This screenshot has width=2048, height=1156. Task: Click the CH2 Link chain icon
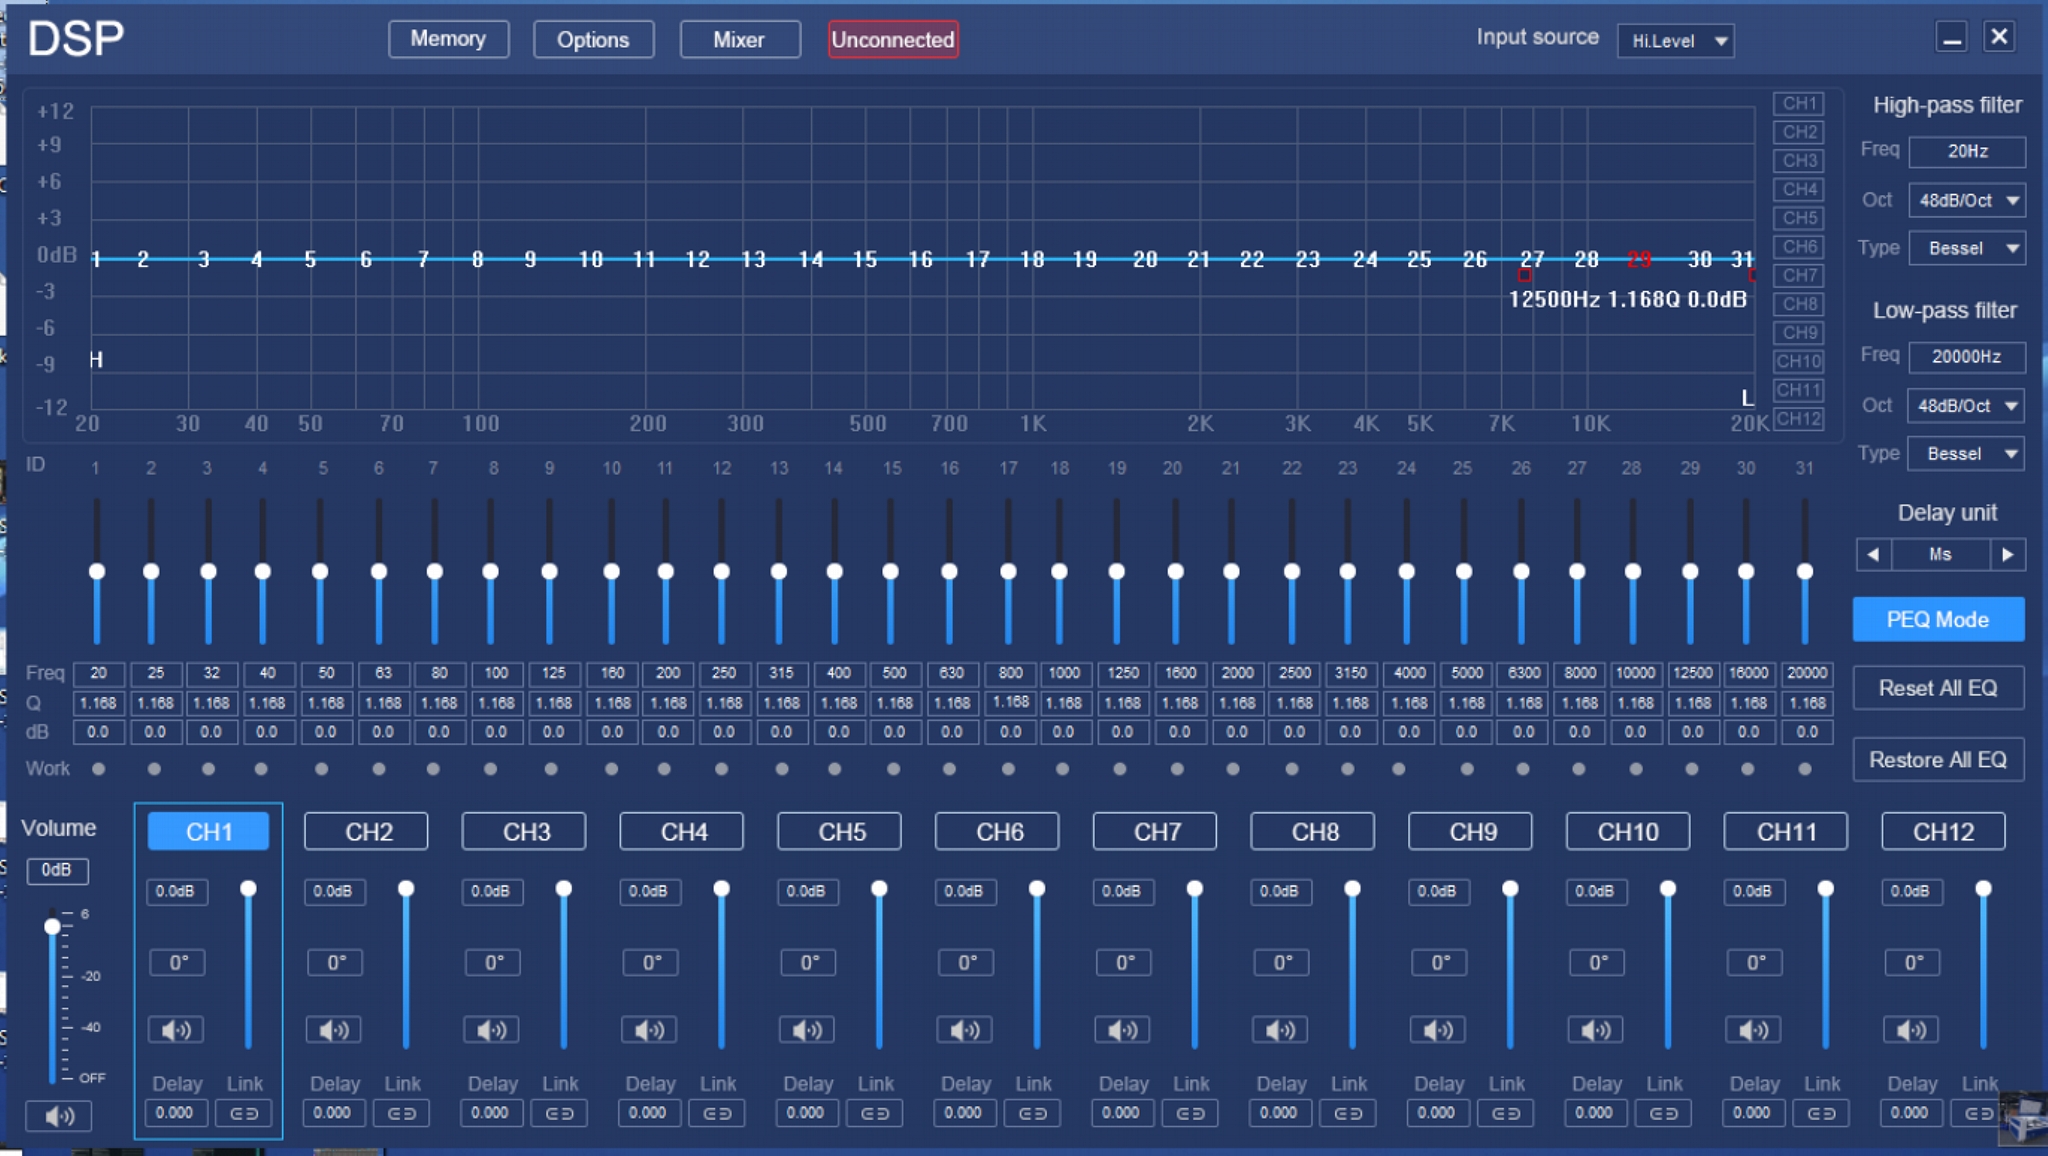402,1113
